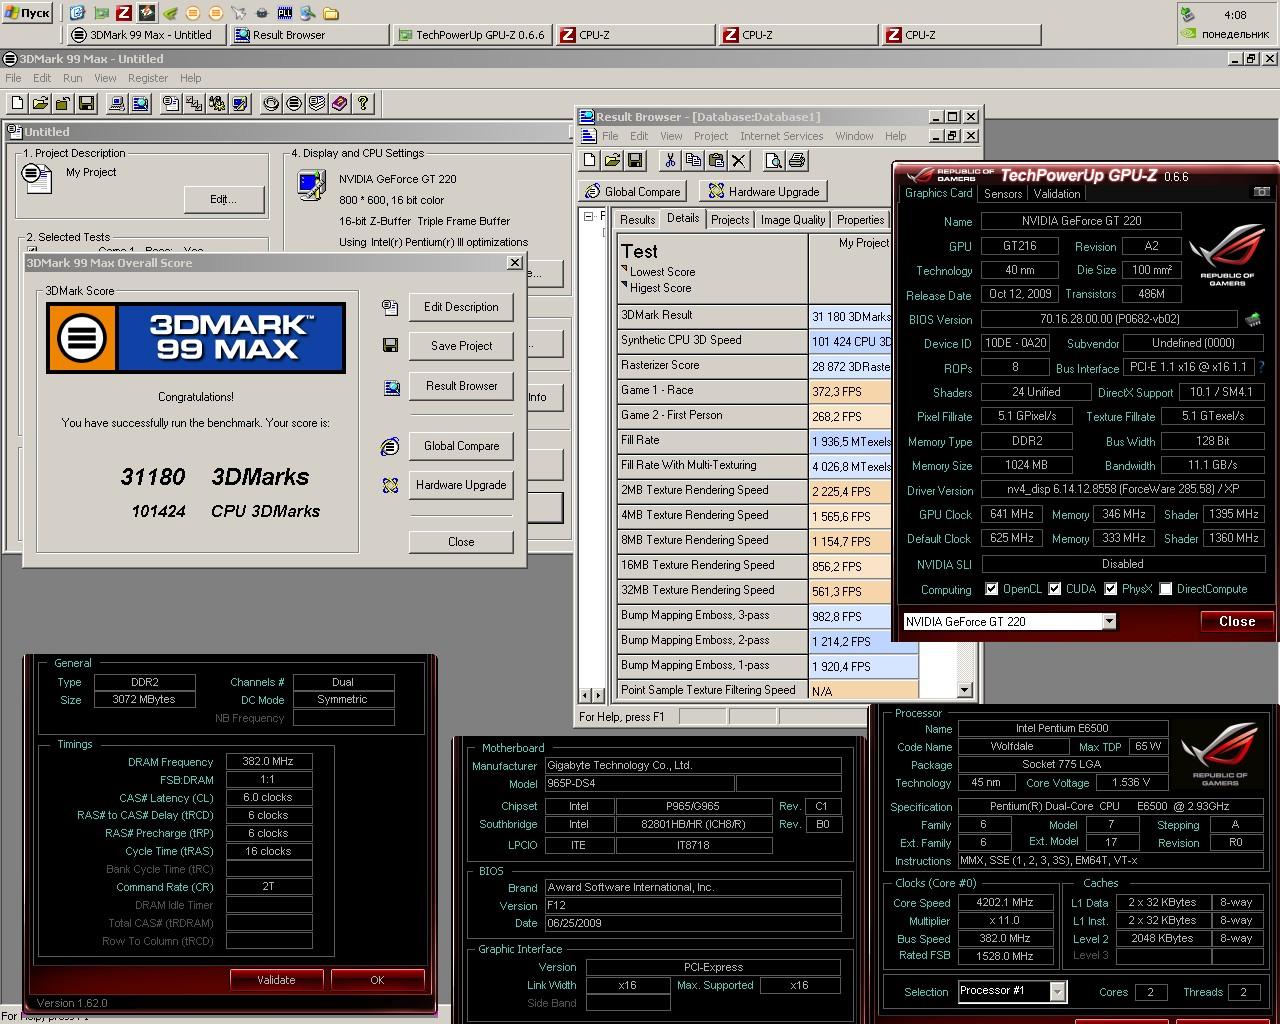Click TechPowerUp GPU-Z taskbar button
The image size is (1280, 1024).
pyautogui.click(x=470, y=35)
